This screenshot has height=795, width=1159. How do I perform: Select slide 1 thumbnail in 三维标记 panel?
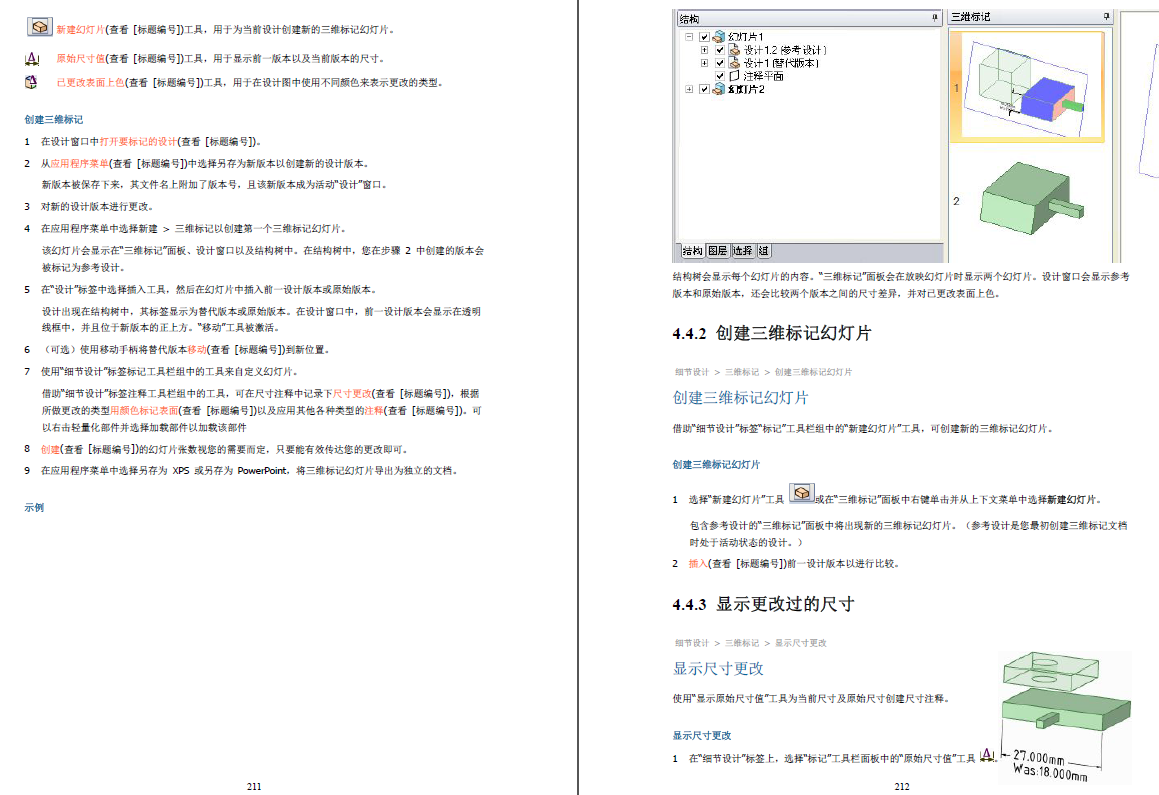pyautogui.click(x=1027, y=87)
